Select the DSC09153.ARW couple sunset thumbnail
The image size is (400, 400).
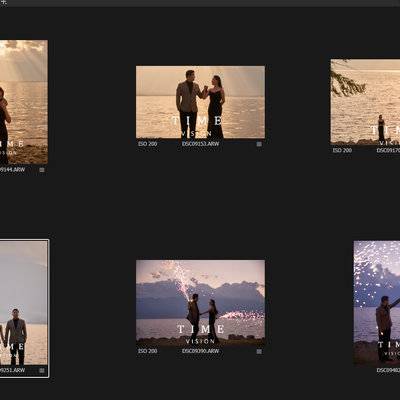point(200,102)
